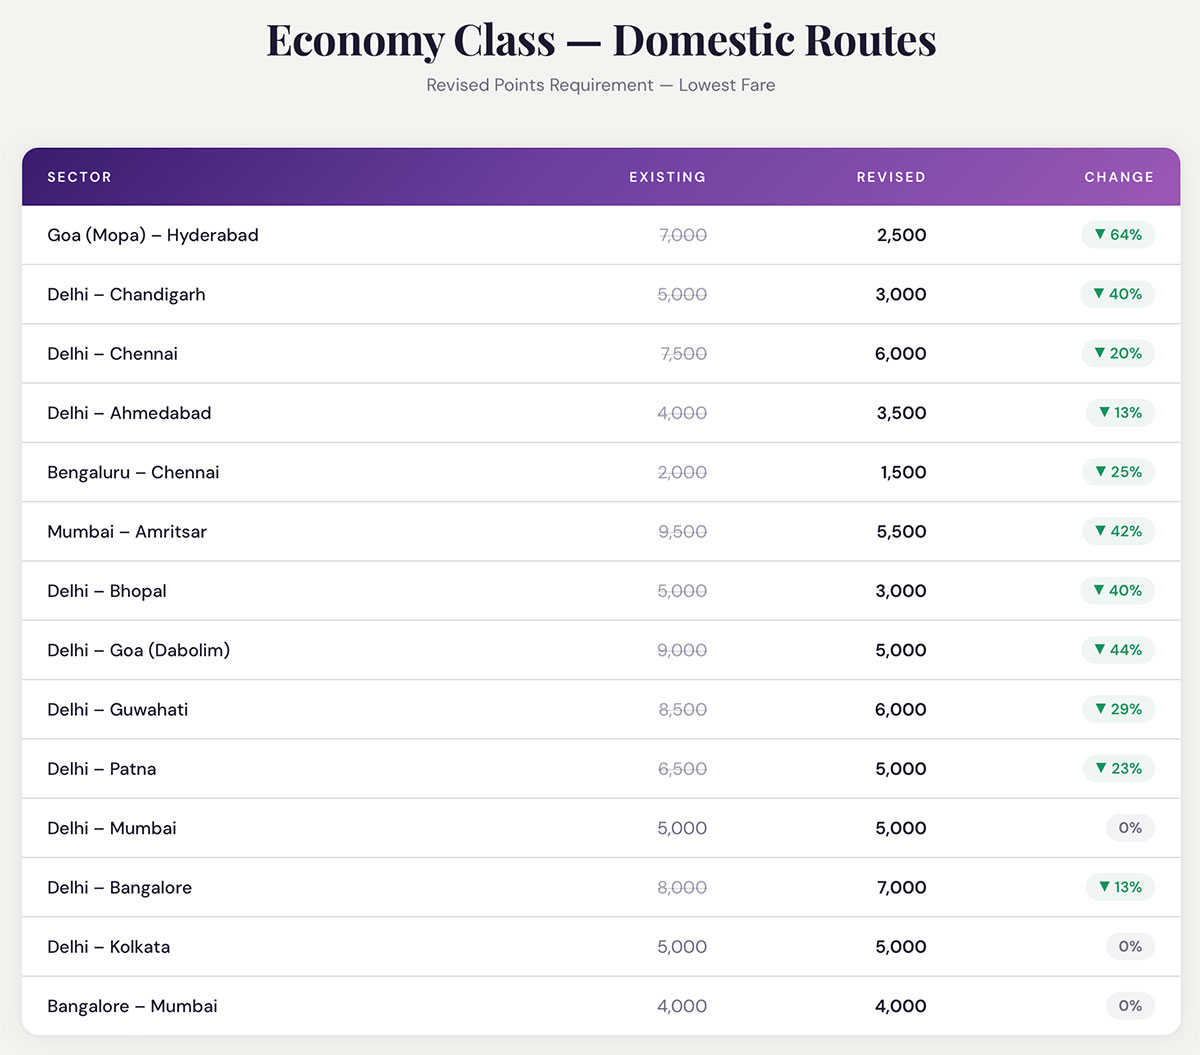This screenshot has width=1200, height=1055.
Task: Tap the ▼ 42% badge for Mumbai–Amritsar
Action: tap(1117, 531)
